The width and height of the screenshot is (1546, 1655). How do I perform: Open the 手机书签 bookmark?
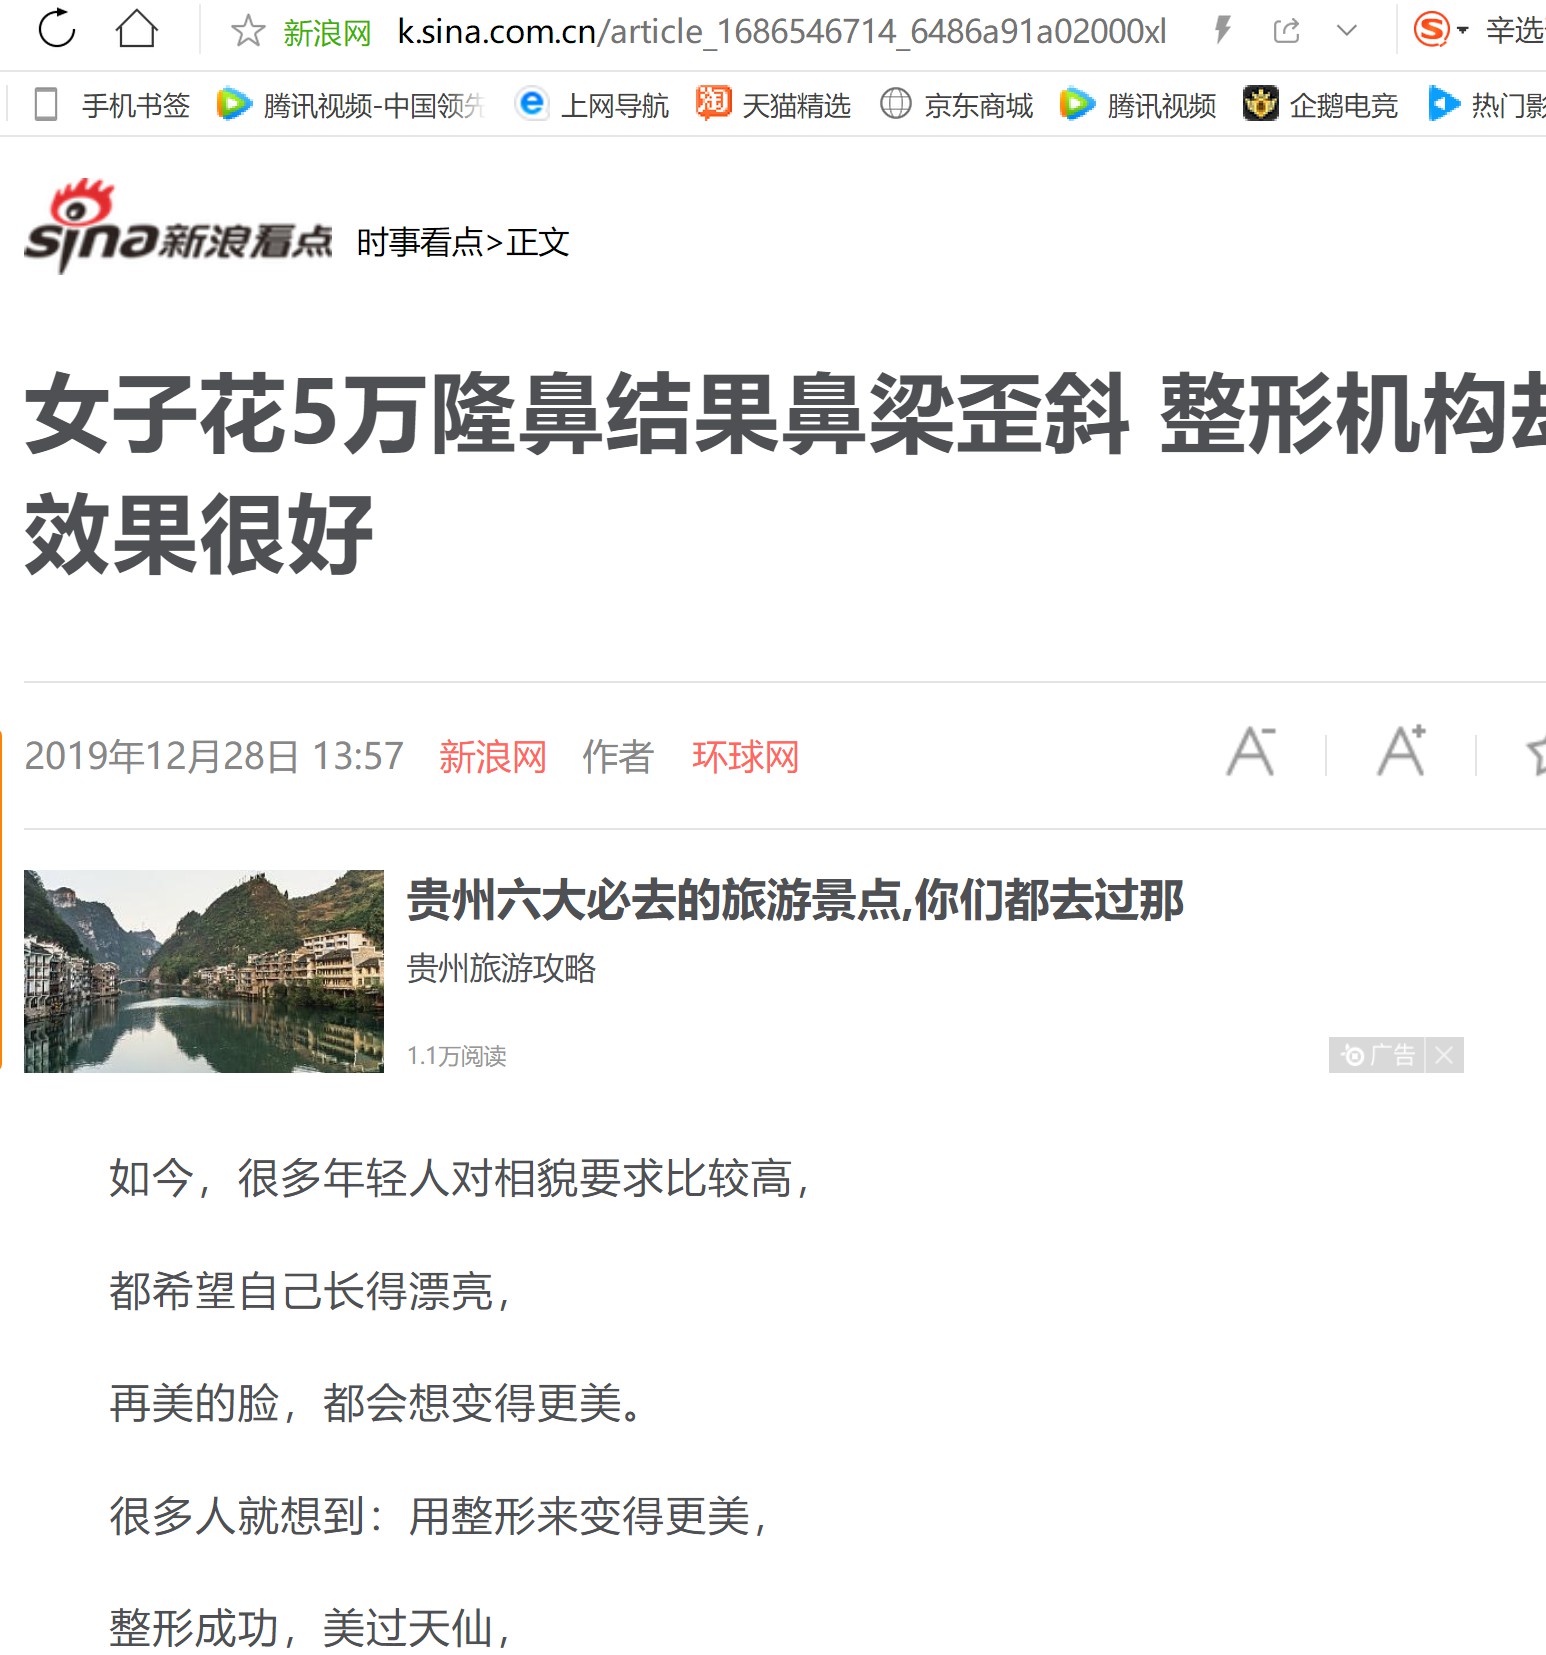click(x=112, y=104)
